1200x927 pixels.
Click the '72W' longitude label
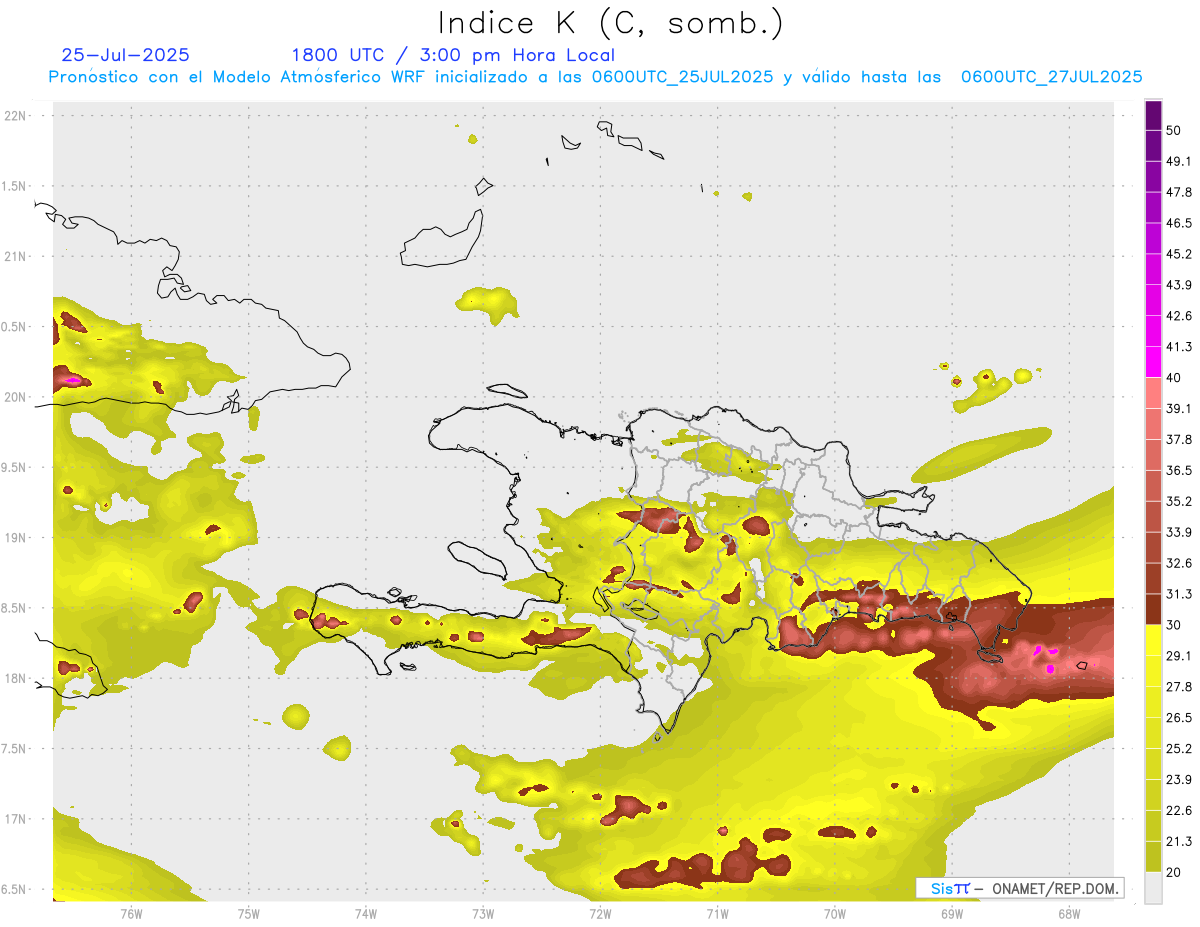[x=600, y=913]
